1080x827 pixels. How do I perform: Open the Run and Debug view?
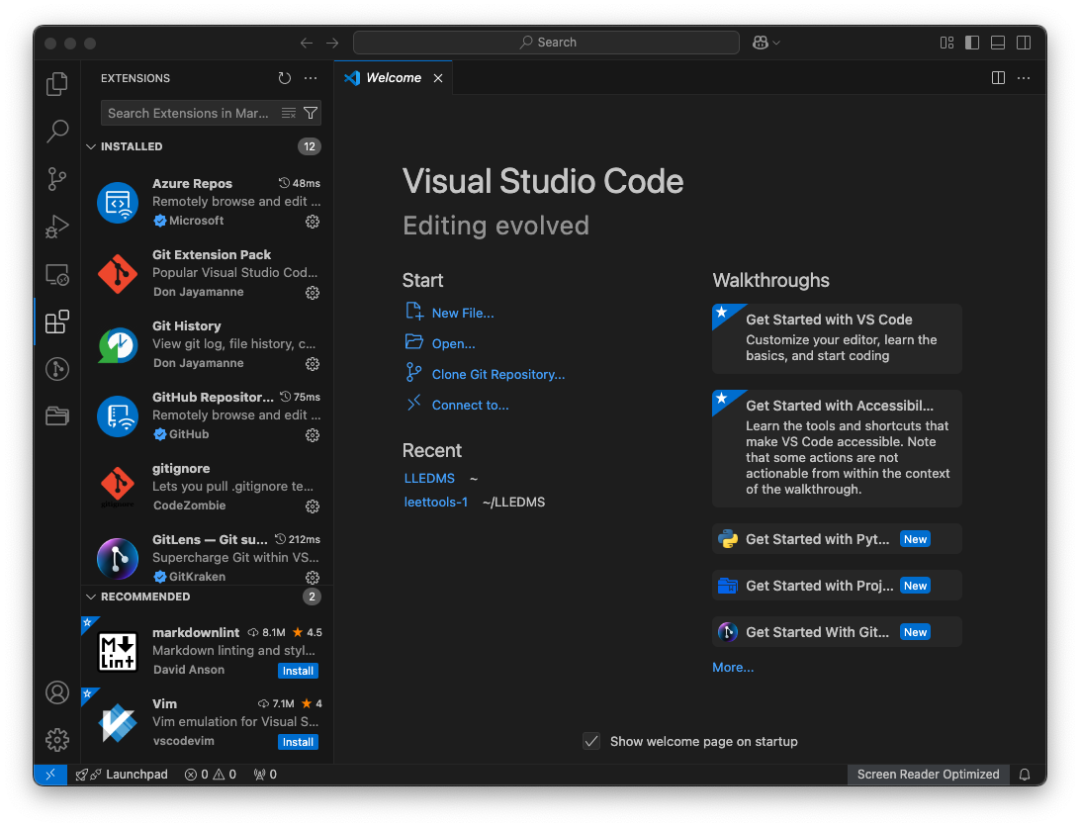click(57, 227)
